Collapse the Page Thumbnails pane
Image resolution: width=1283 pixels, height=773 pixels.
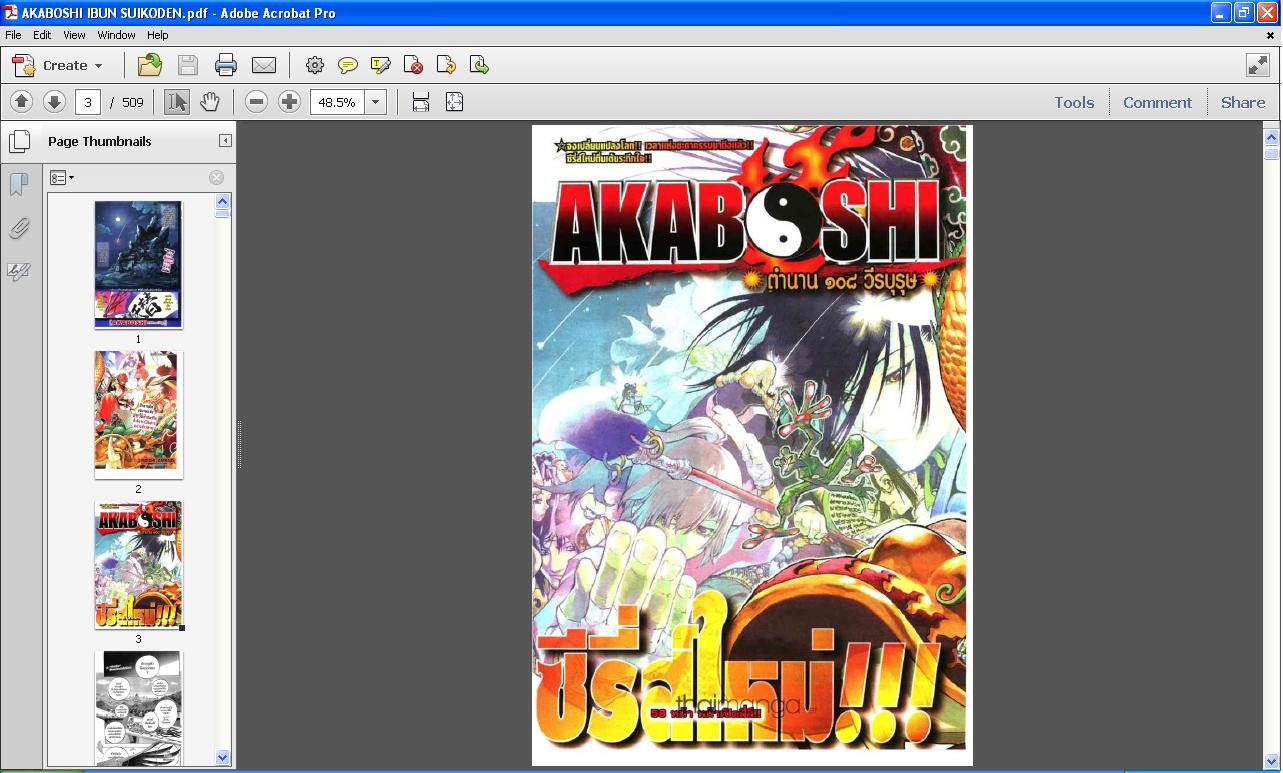coord(225,141)
